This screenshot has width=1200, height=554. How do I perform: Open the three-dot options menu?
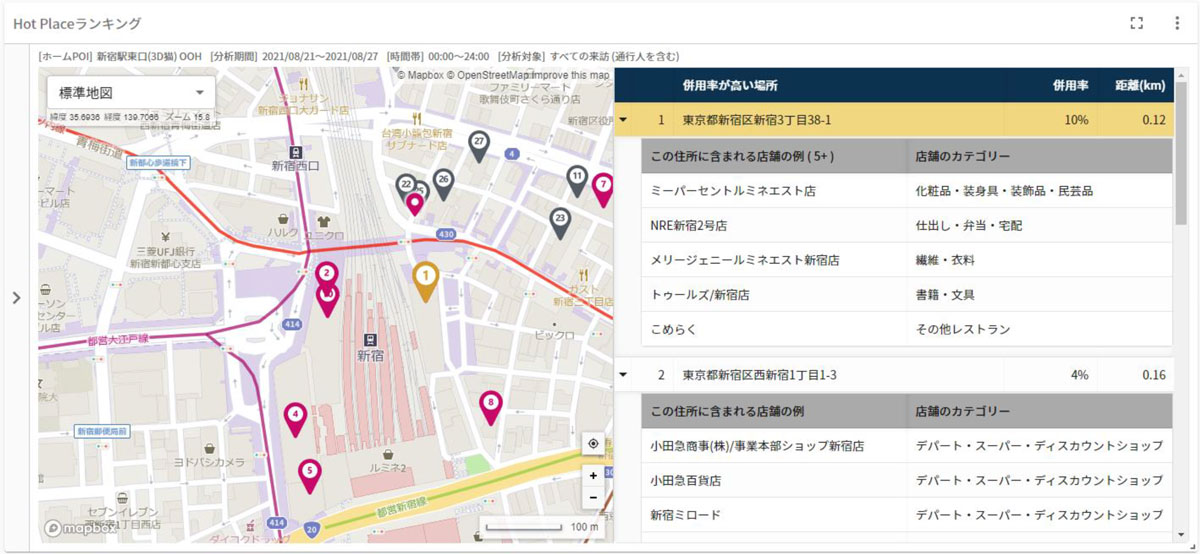1176,23
